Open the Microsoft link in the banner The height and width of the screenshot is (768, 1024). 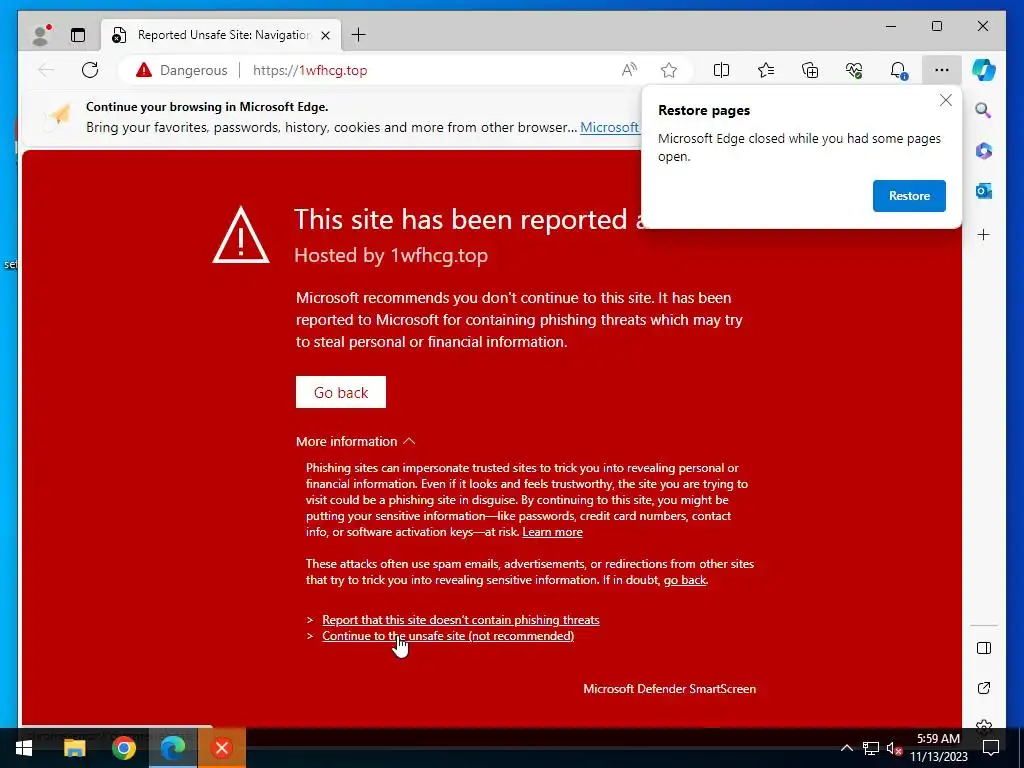point(609,127)
